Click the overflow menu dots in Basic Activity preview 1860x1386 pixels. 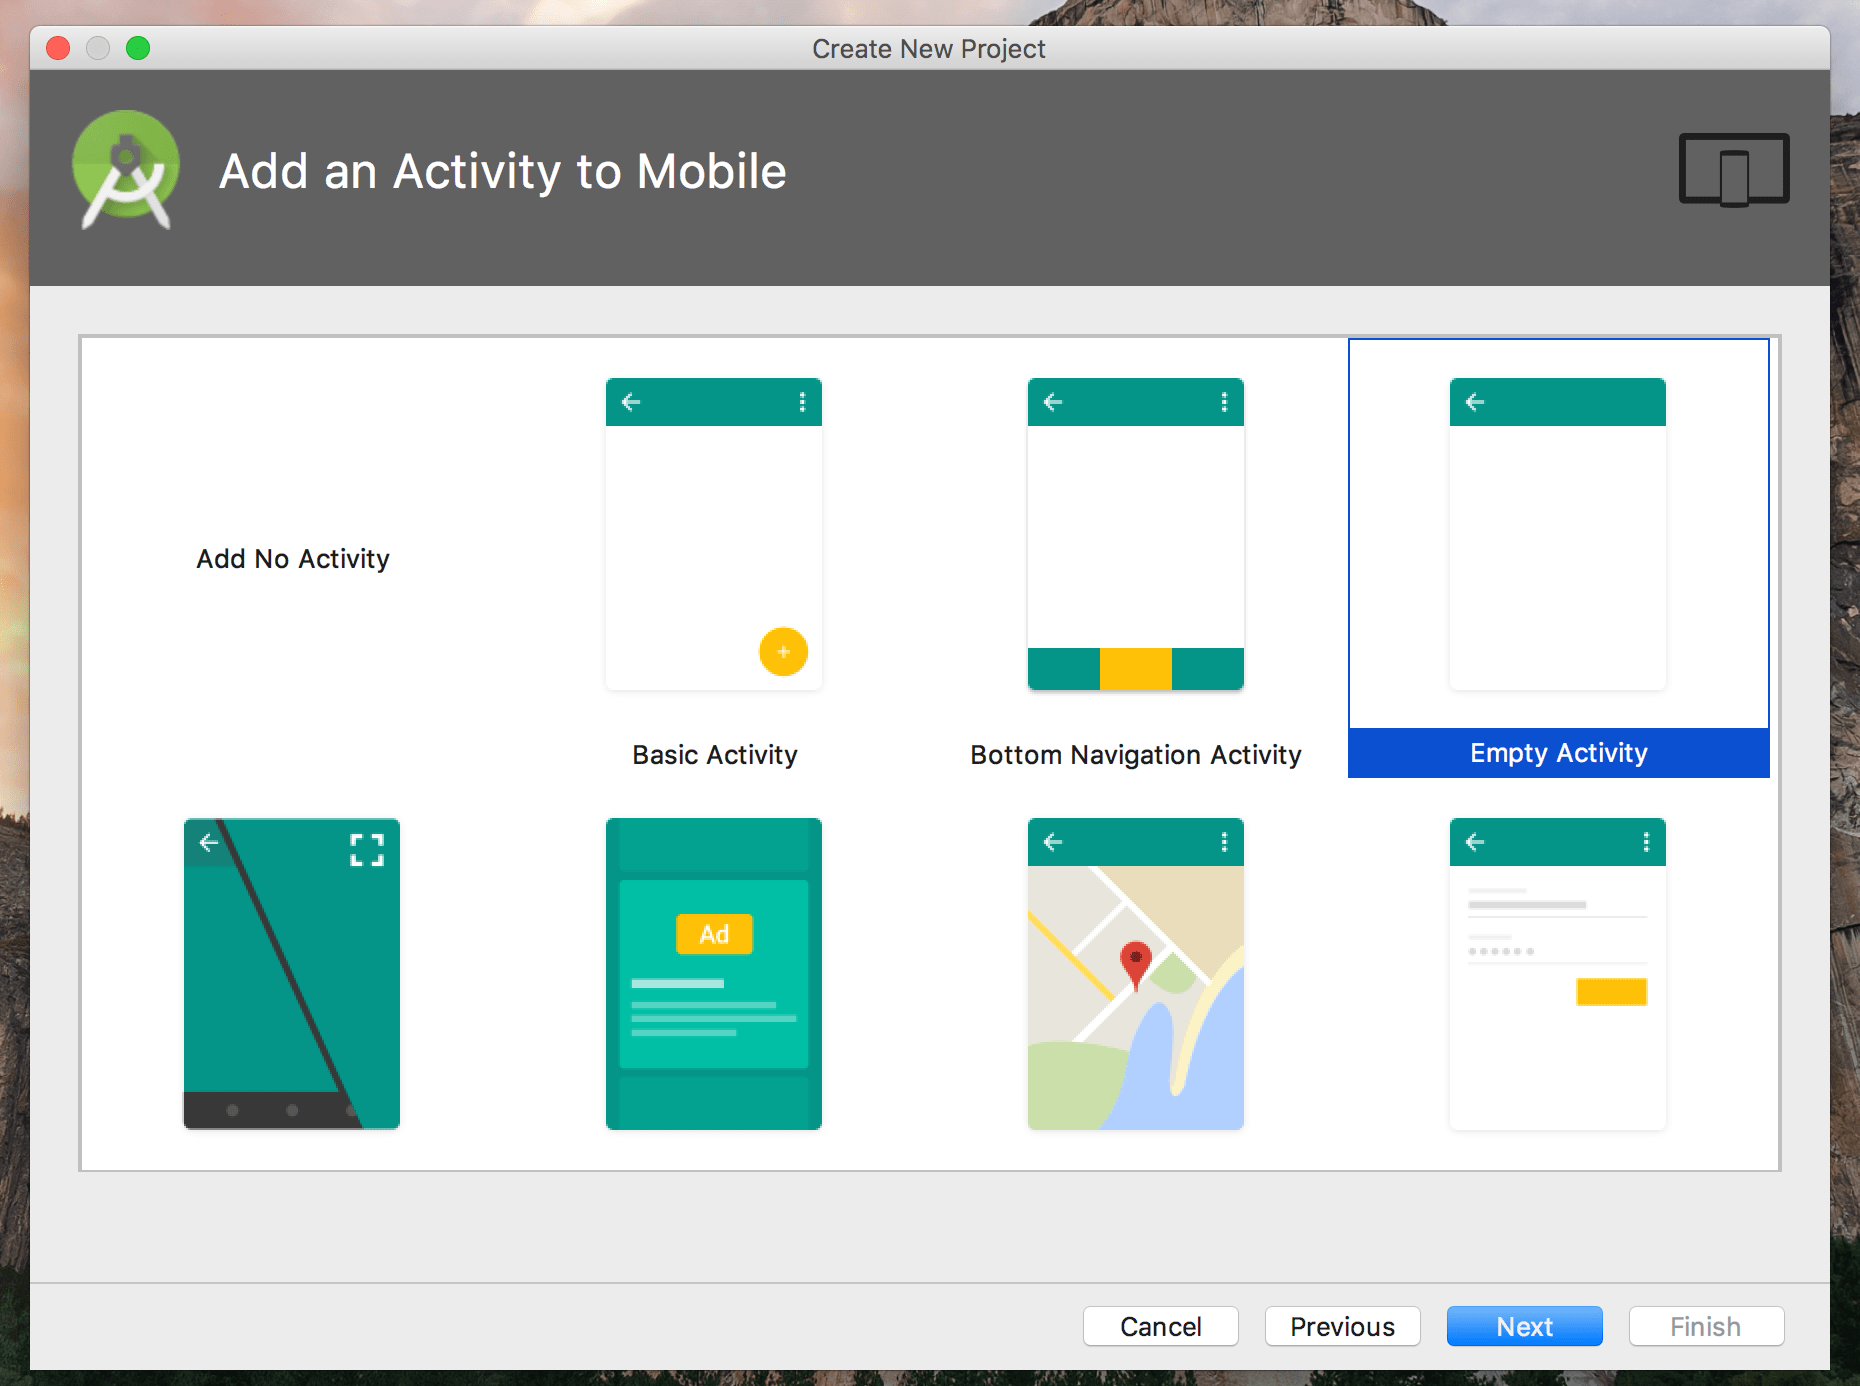coord(801,401)
